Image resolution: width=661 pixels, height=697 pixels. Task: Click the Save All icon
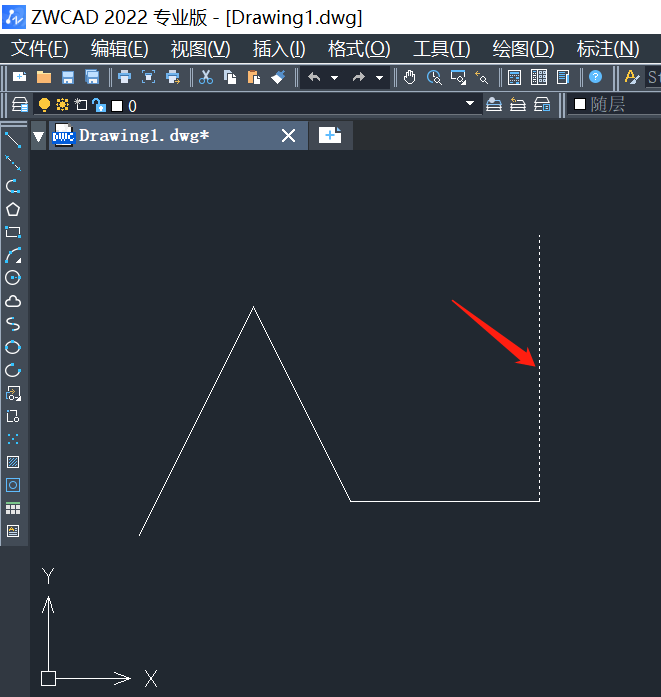[92, 77]
